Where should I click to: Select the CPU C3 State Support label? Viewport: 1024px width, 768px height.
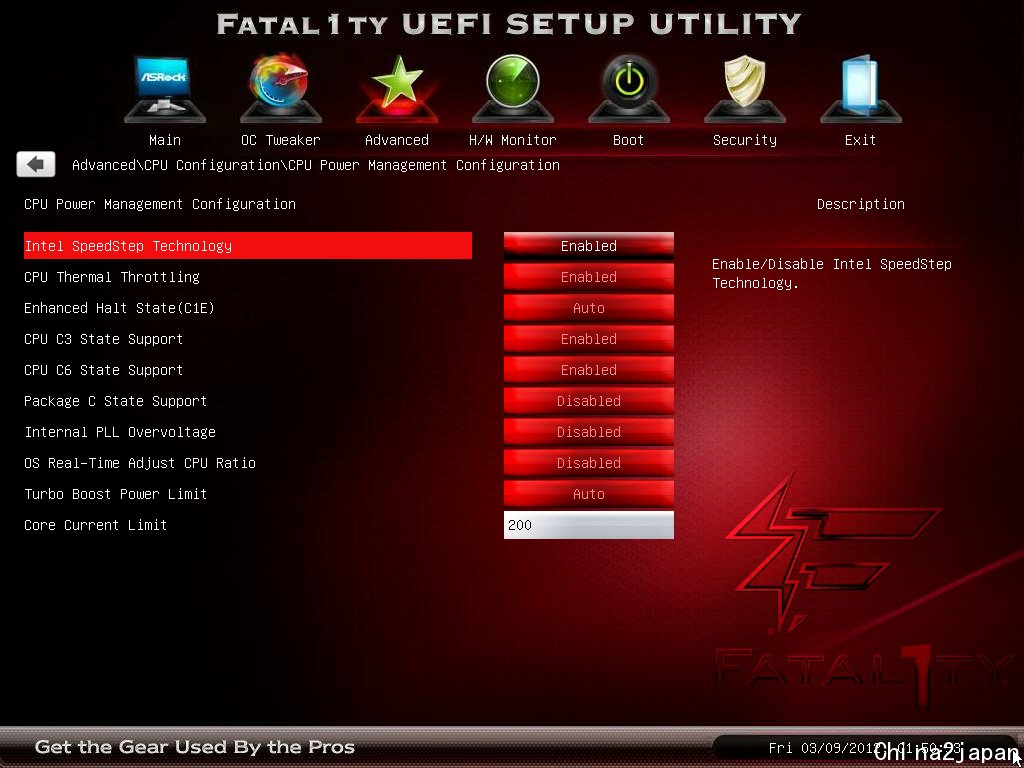click(103, 339)
